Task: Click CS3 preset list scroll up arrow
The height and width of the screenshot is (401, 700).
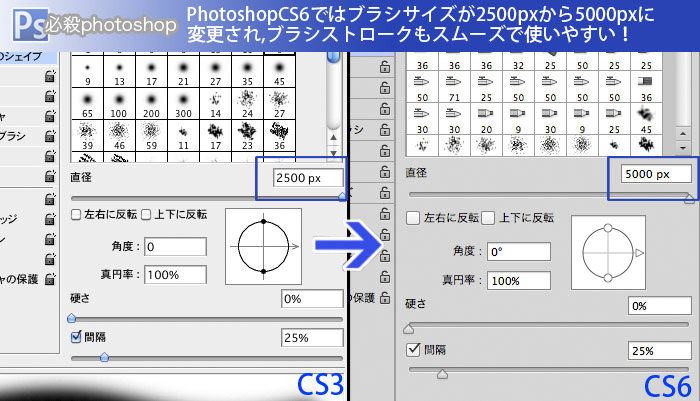Action: click(x=333, y=138)
